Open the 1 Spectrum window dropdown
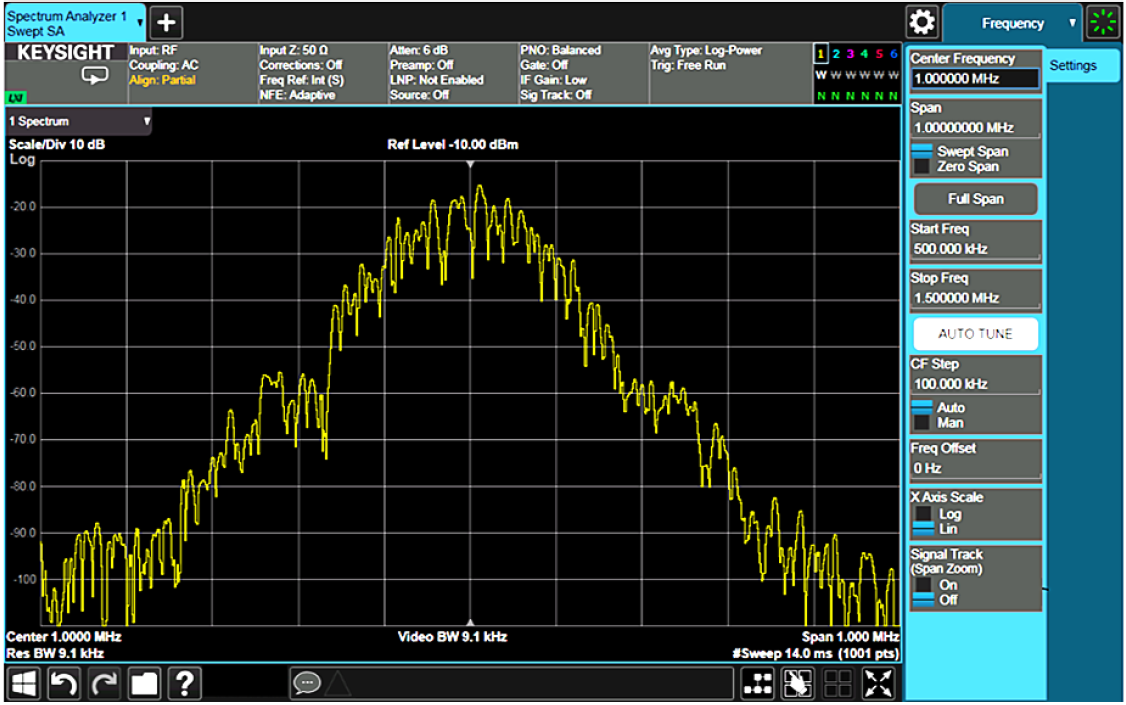 [79, 121]
